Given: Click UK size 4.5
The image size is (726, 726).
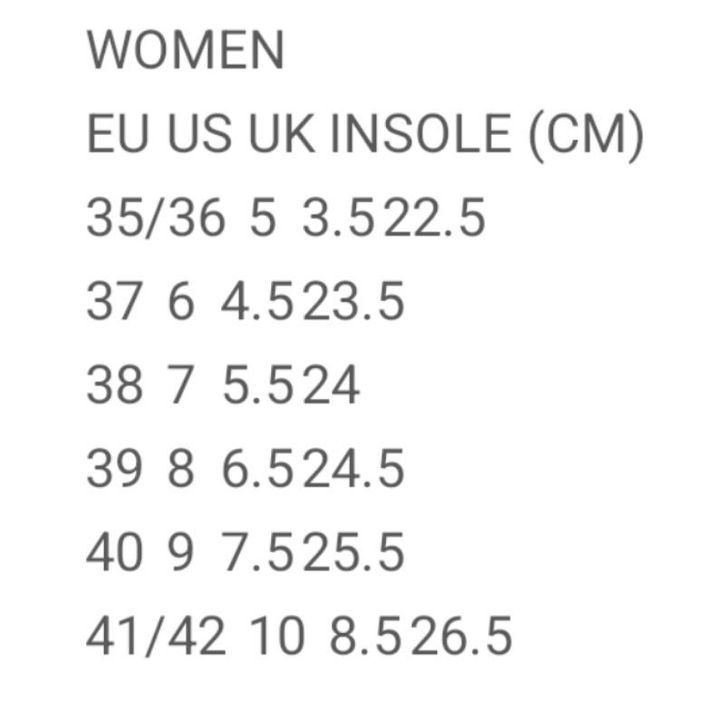Looking at the screenshot, I should pyautogui.click(x=258, y=302).
